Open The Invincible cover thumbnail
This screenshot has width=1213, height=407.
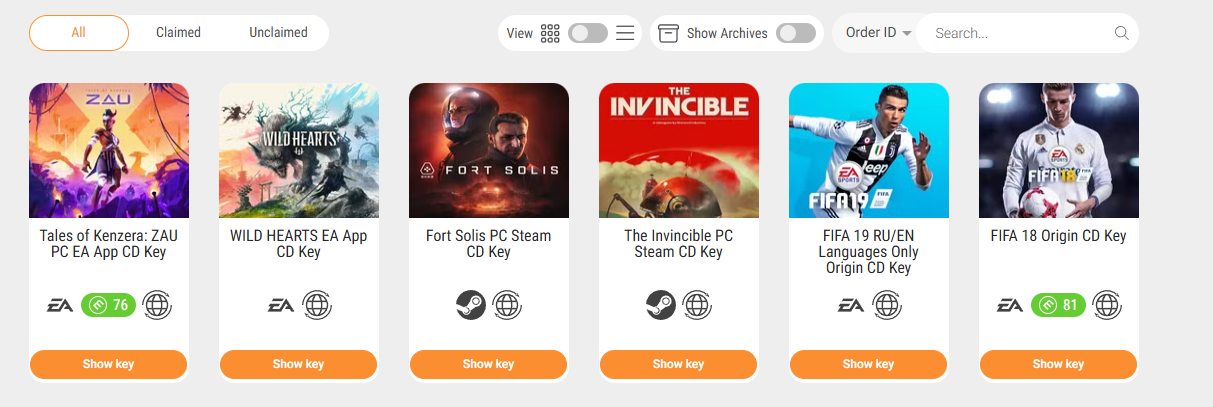[x=679, y=150]
